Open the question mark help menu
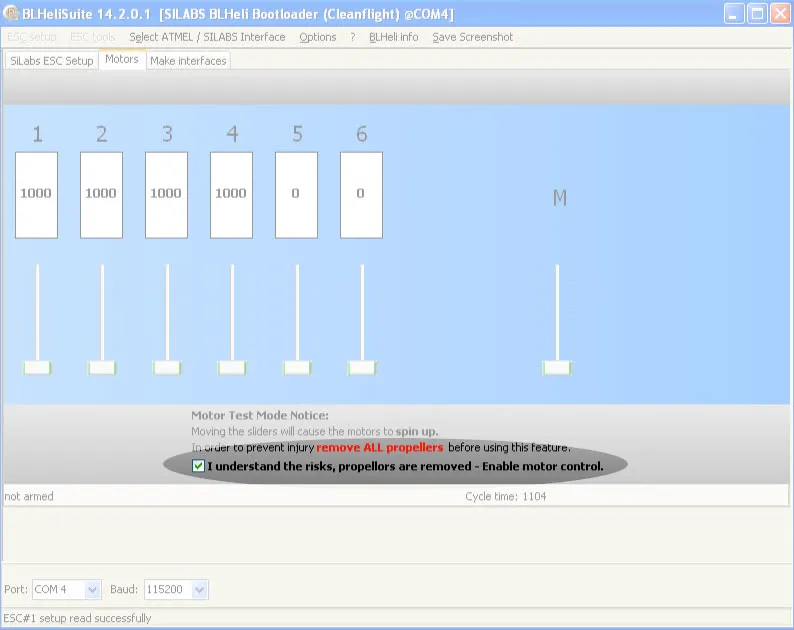Viewport: 794px width, 630px height. [352, 37]
